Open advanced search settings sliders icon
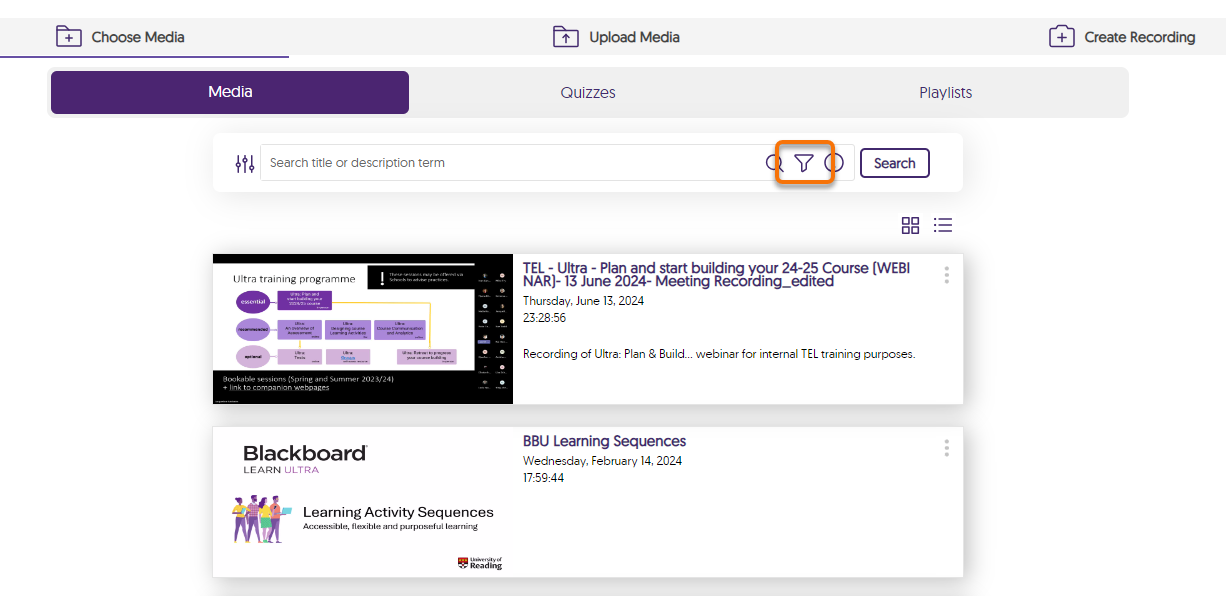1226x596 pixels. [245, 164]
